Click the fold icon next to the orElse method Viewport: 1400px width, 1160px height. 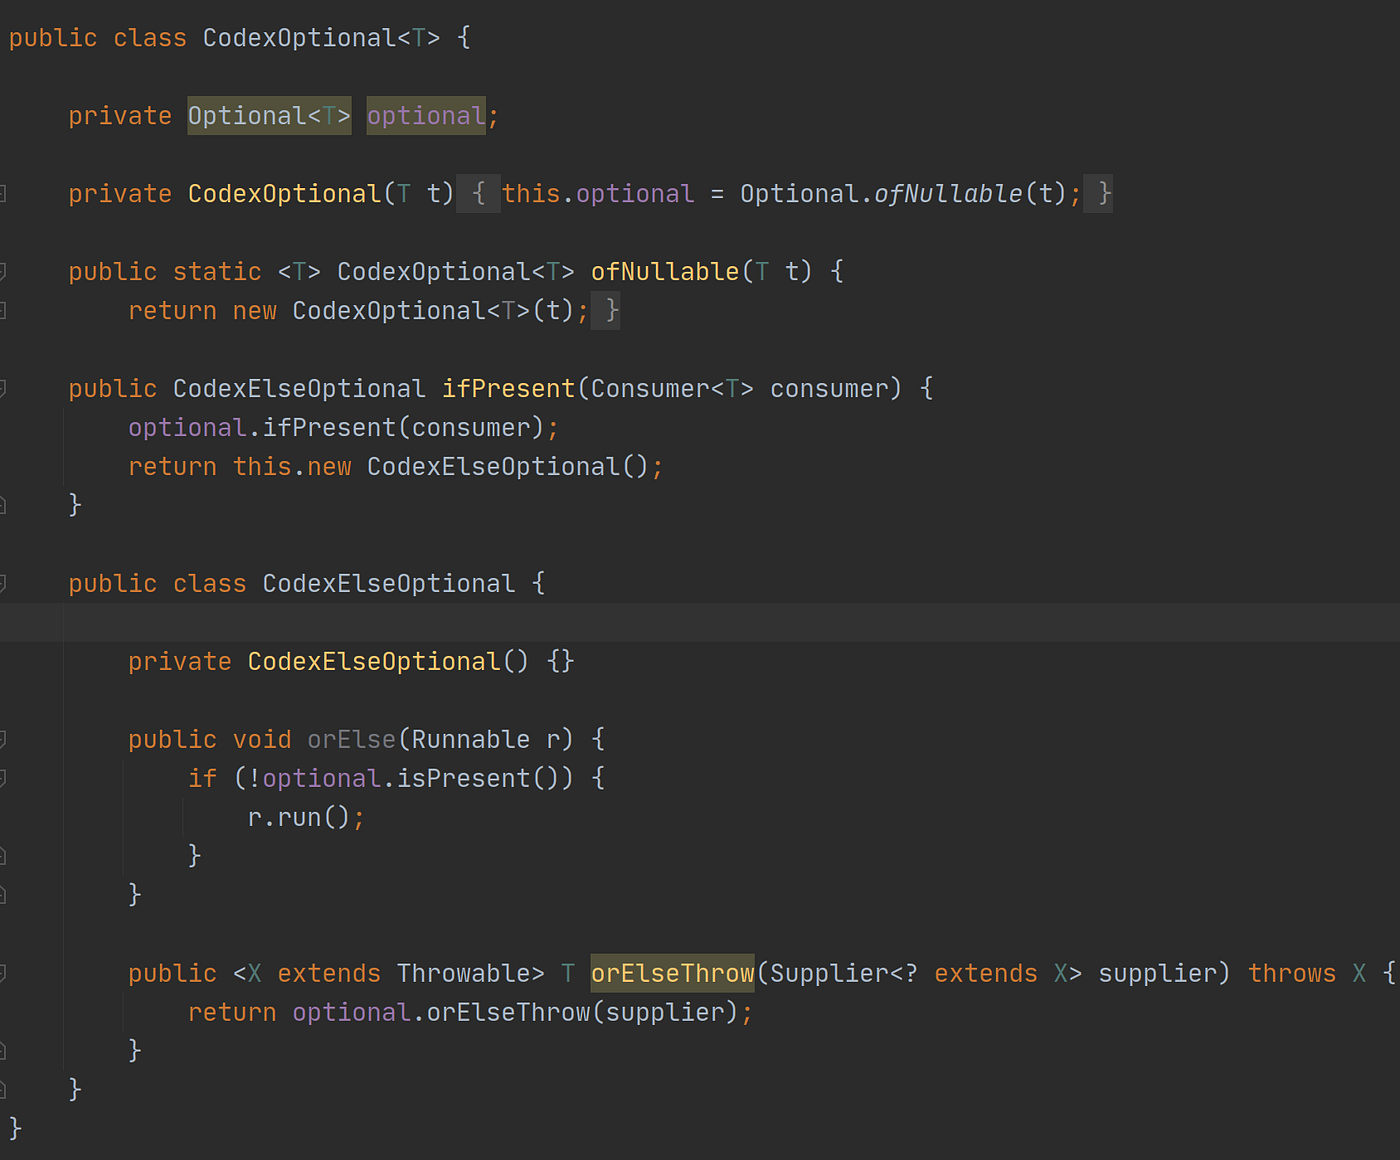click(5, 739)
